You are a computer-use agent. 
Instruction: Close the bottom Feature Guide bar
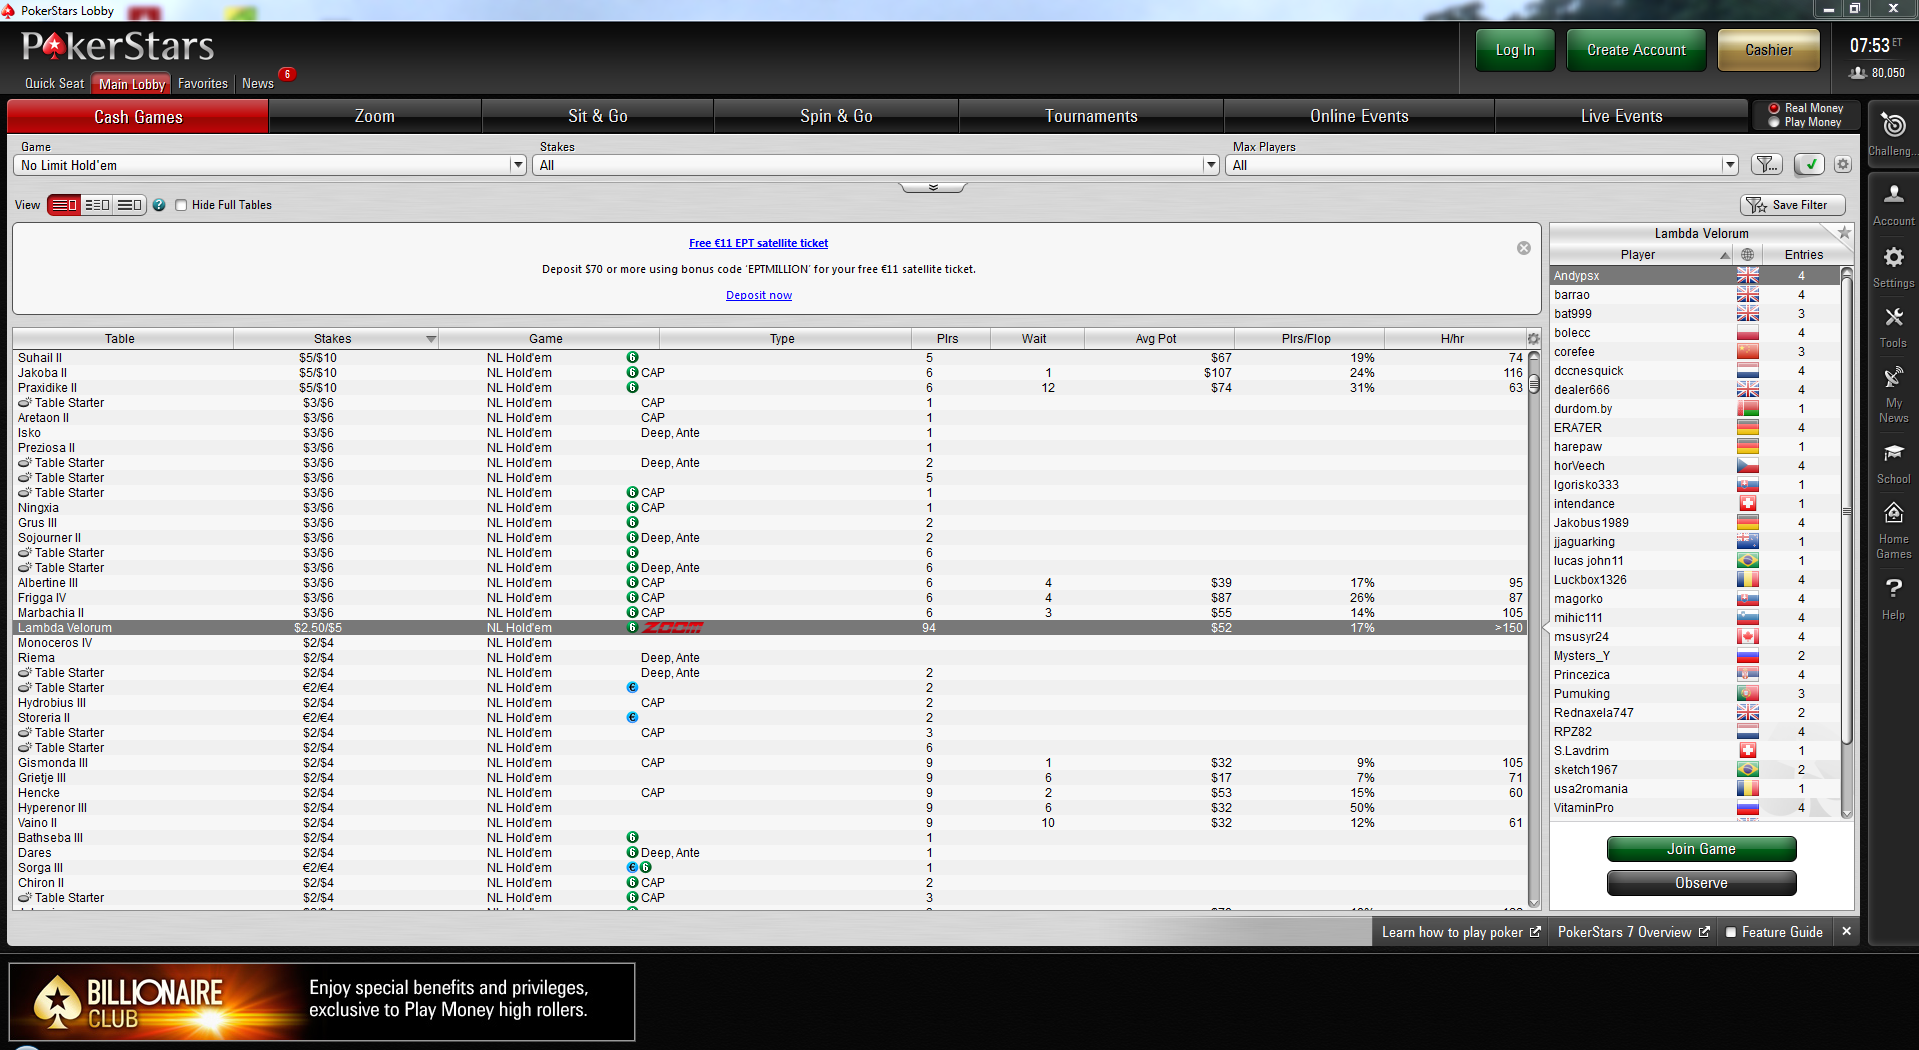click(x=1846, y=932)
